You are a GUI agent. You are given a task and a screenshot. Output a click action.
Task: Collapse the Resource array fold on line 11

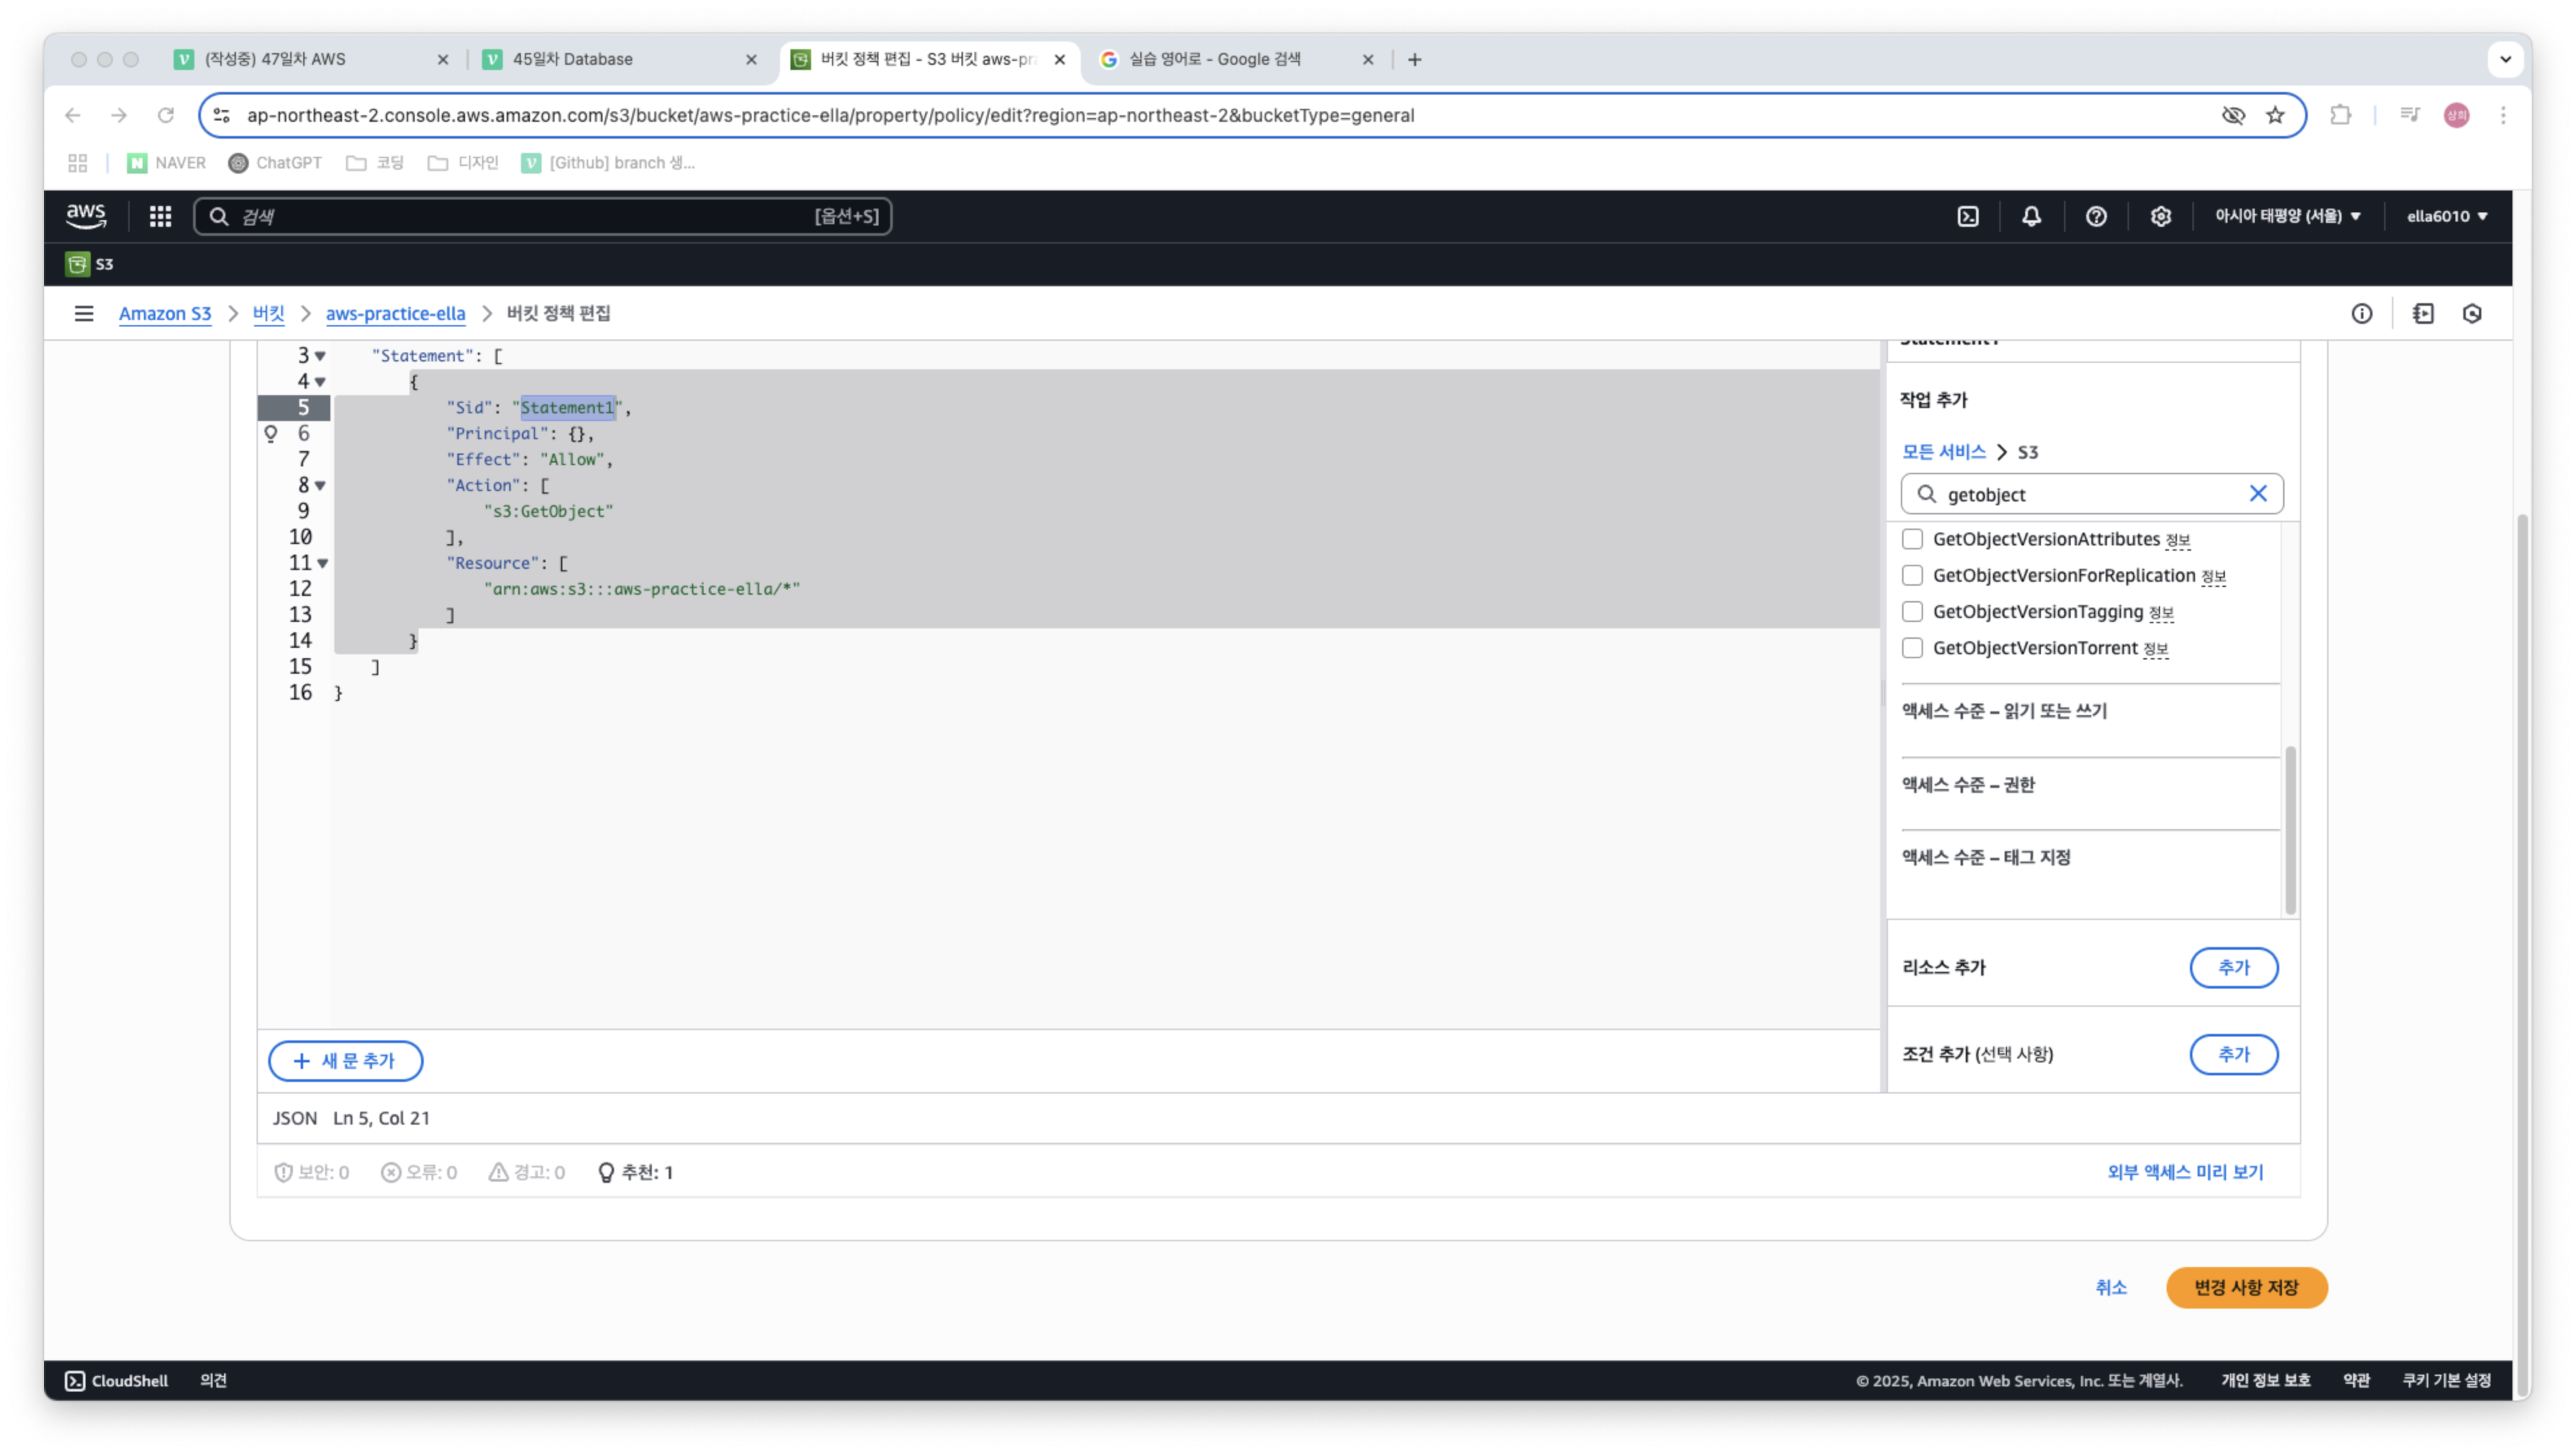point(322,564)
